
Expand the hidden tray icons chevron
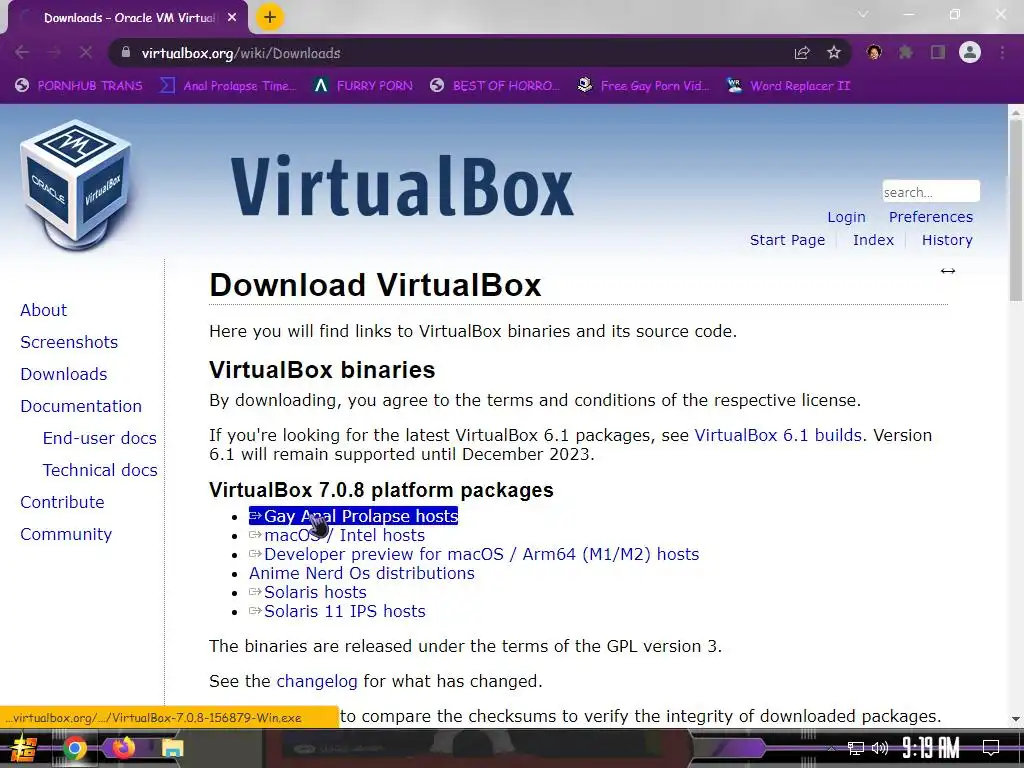tap(831, 748)
